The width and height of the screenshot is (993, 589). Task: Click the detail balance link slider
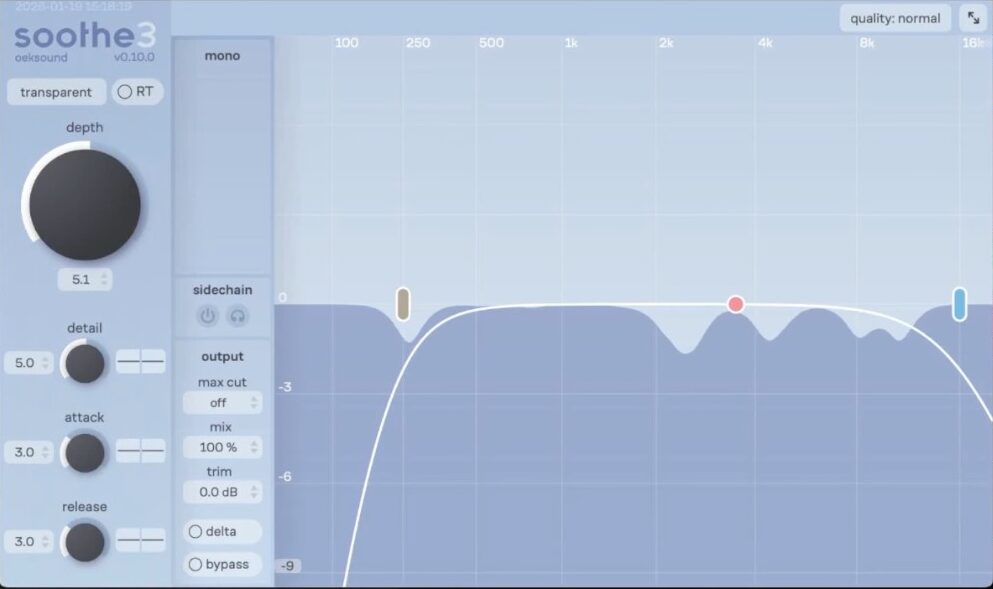pyautogui.click(x=141, y=361)
